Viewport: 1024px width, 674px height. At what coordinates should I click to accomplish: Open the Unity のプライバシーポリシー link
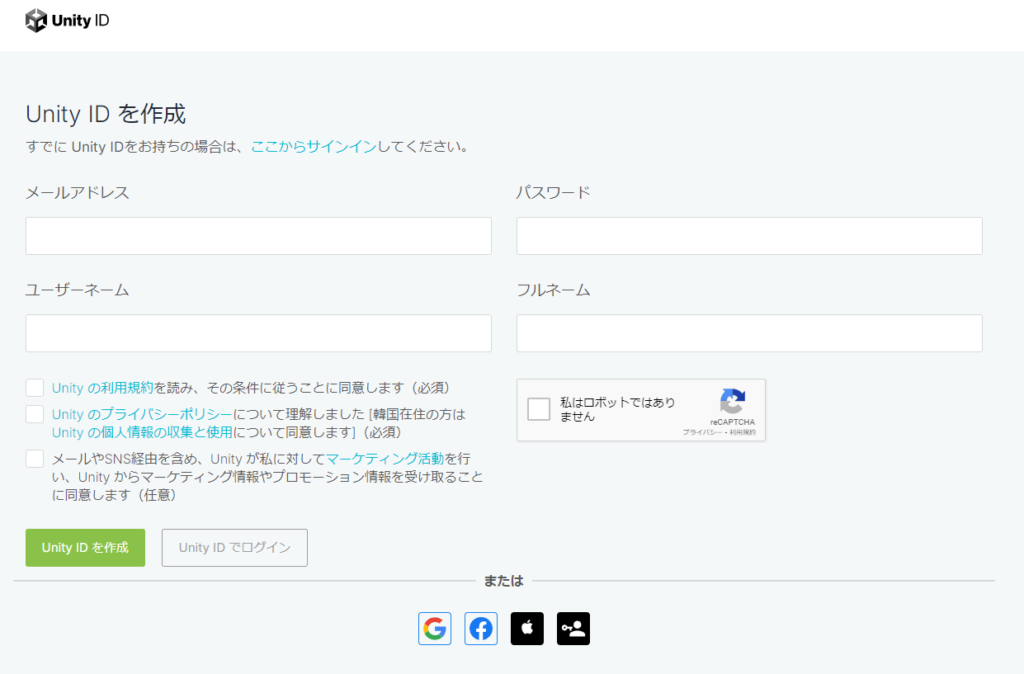tap(142, 414)
